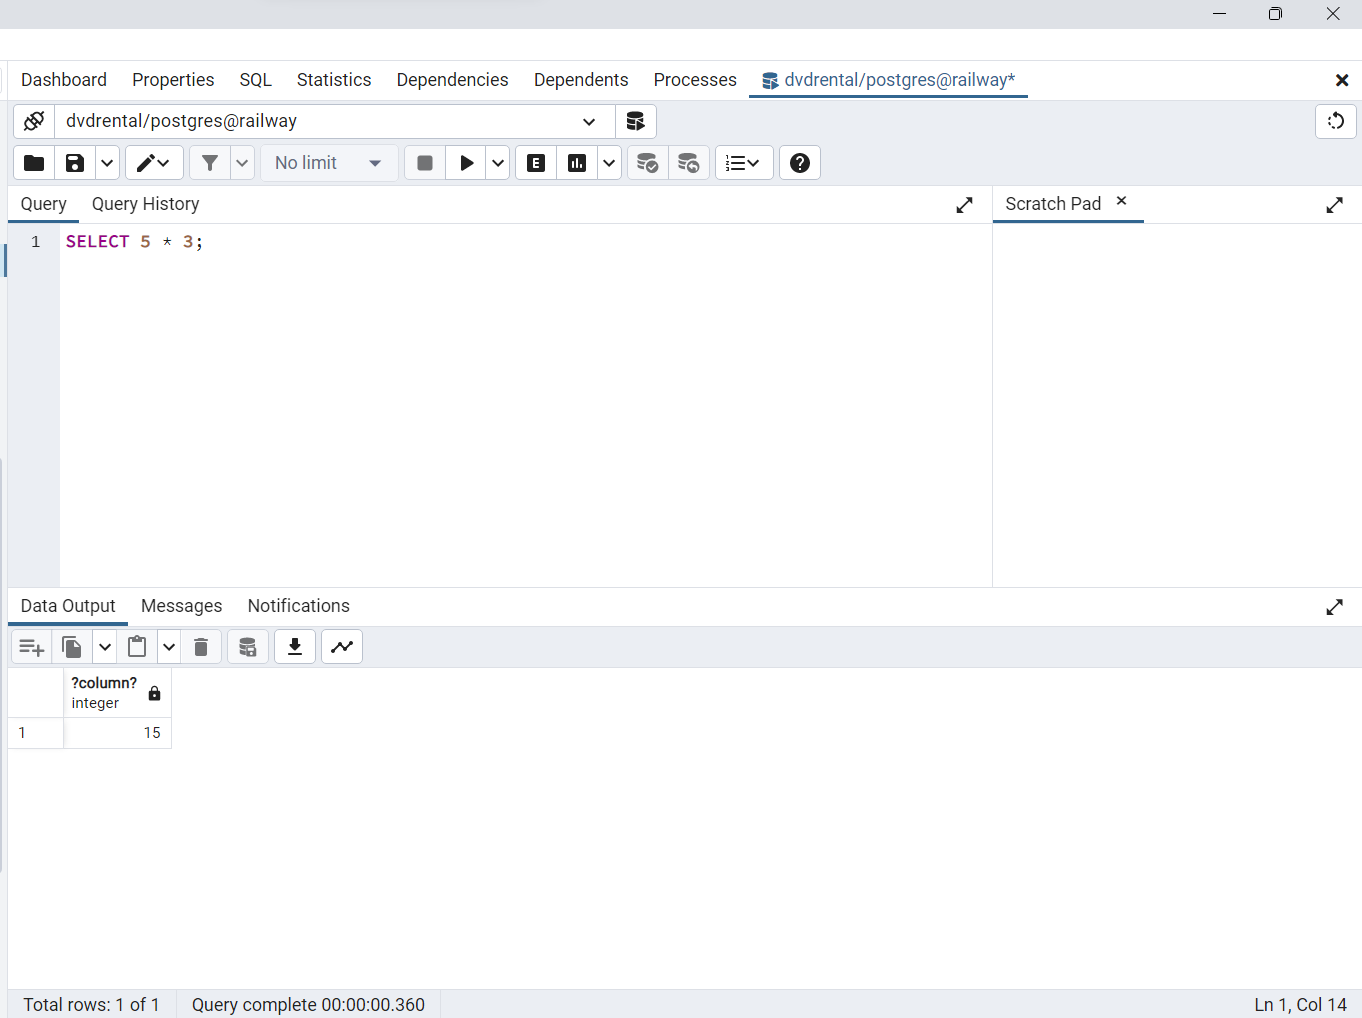Screen dimensions: 1362x1018
Task: Click the Total rows: 1 of 1 status
Action: tap(91, 1004)
